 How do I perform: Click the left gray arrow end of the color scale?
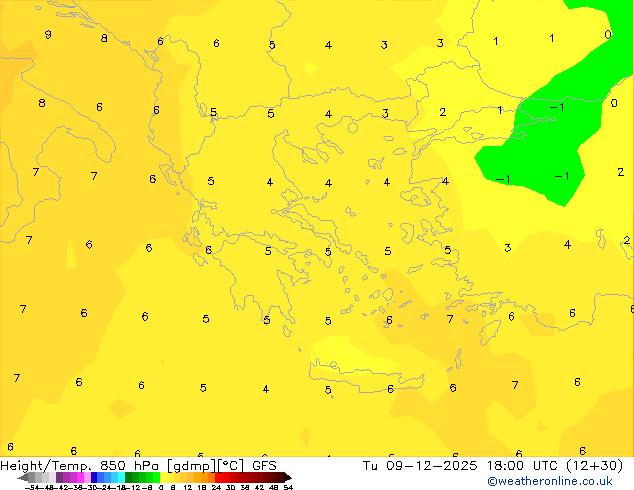(23, 477)
